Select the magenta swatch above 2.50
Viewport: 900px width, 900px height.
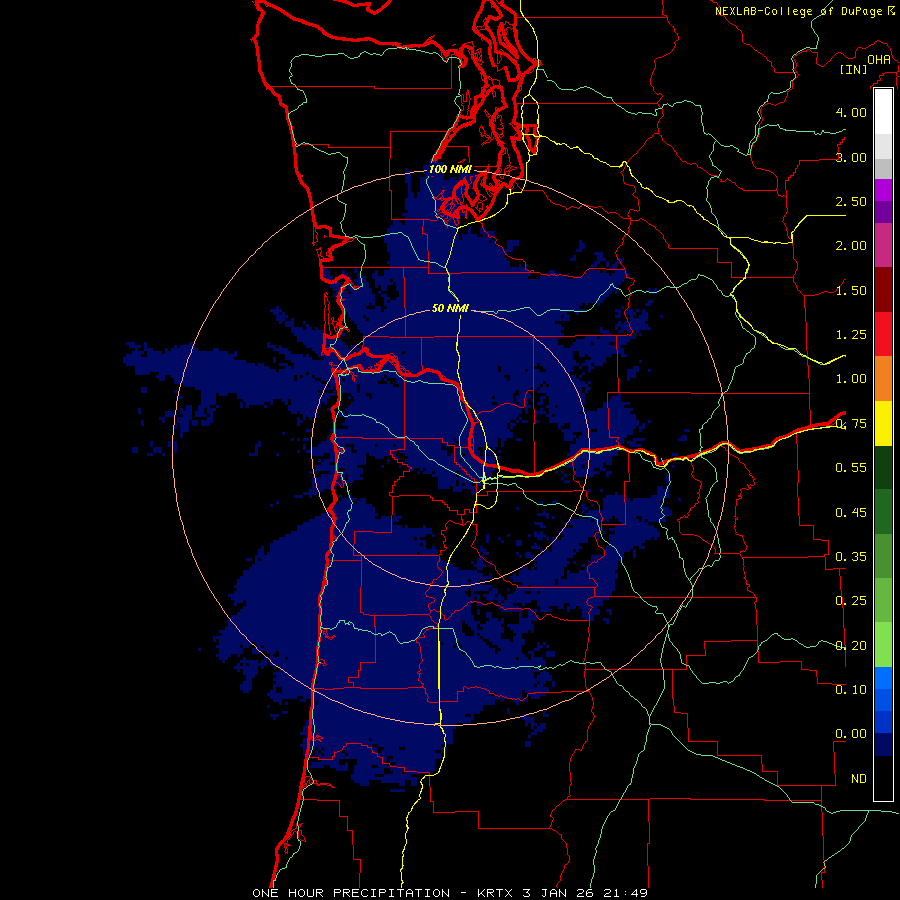883,190
